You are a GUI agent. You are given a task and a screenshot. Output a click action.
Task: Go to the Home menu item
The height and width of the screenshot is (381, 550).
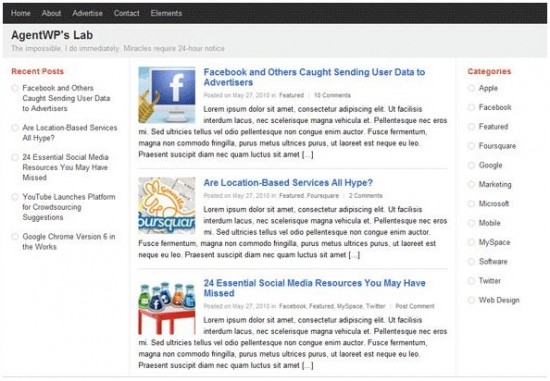[x=21, y=13]
